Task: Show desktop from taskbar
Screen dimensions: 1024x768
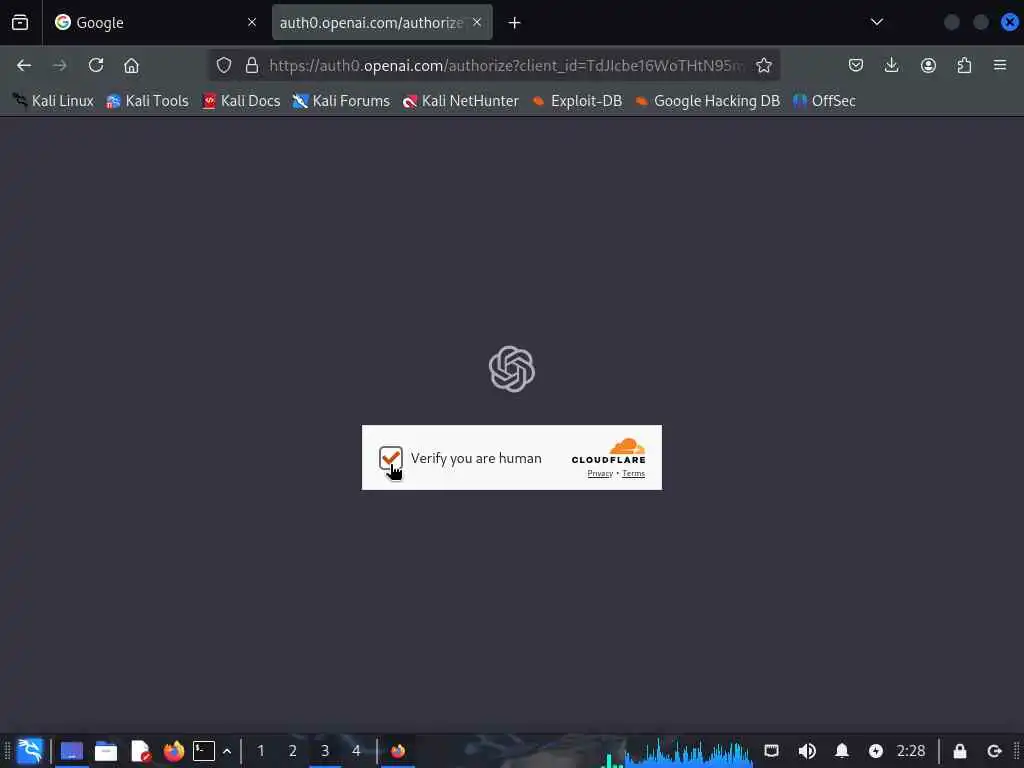Action: pyautogui.click(x=71, y=751)
